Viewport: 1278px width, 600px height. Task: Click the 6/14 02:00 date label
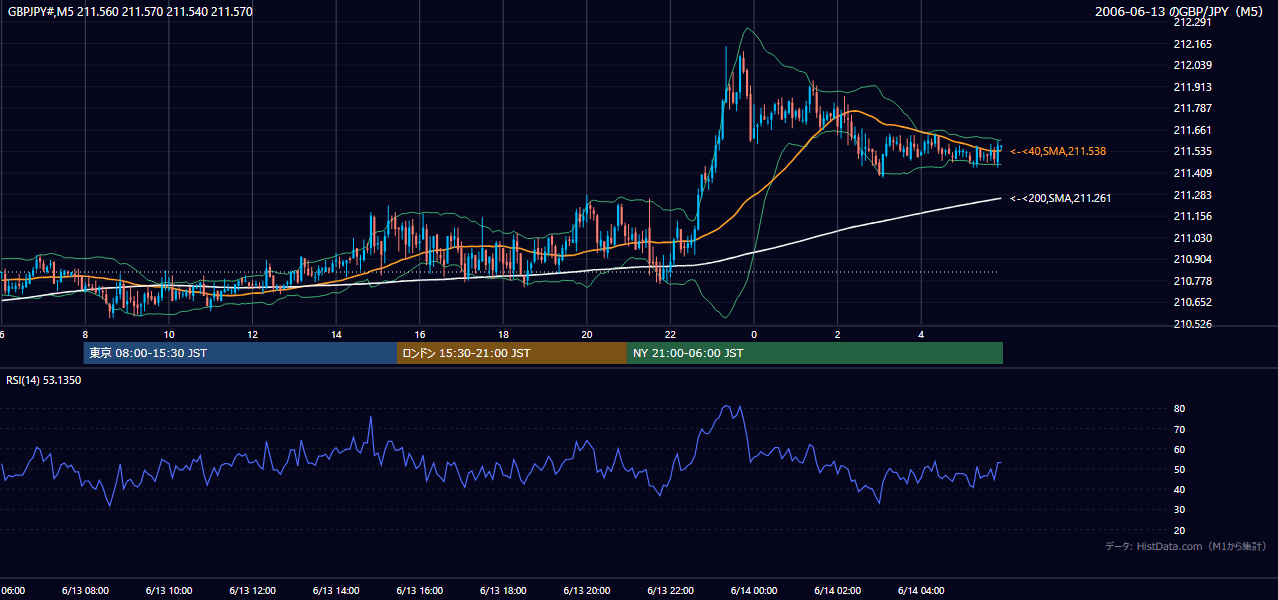(838, 590)
